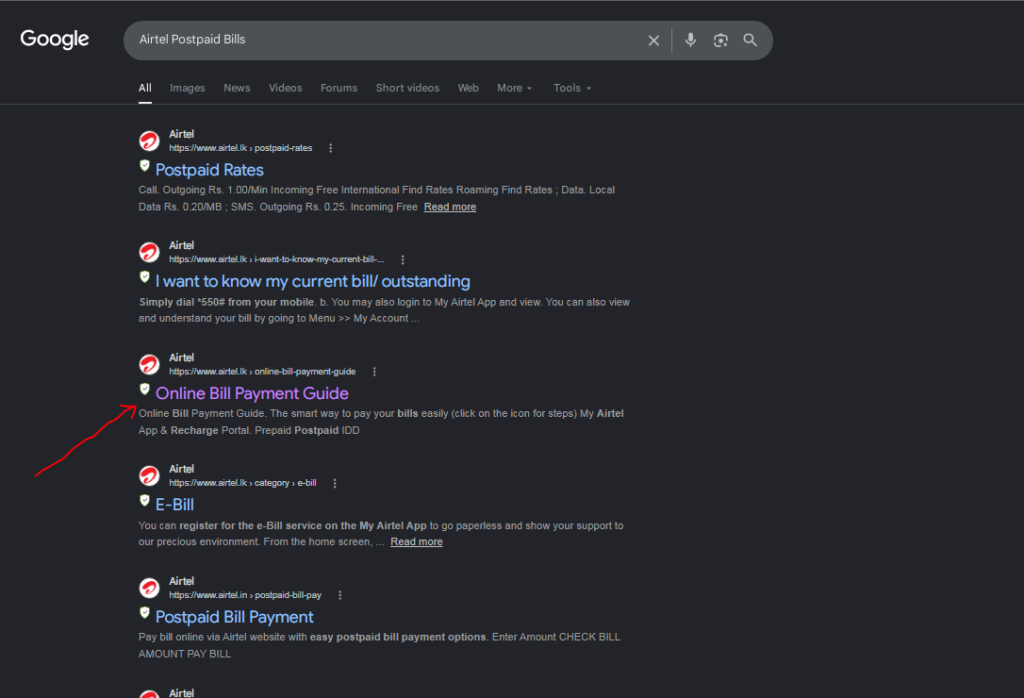Viewport: 1024px width, 698px height.
Task: Click the airtel.lk postpaid-rates URL
Action: [240, 148]
